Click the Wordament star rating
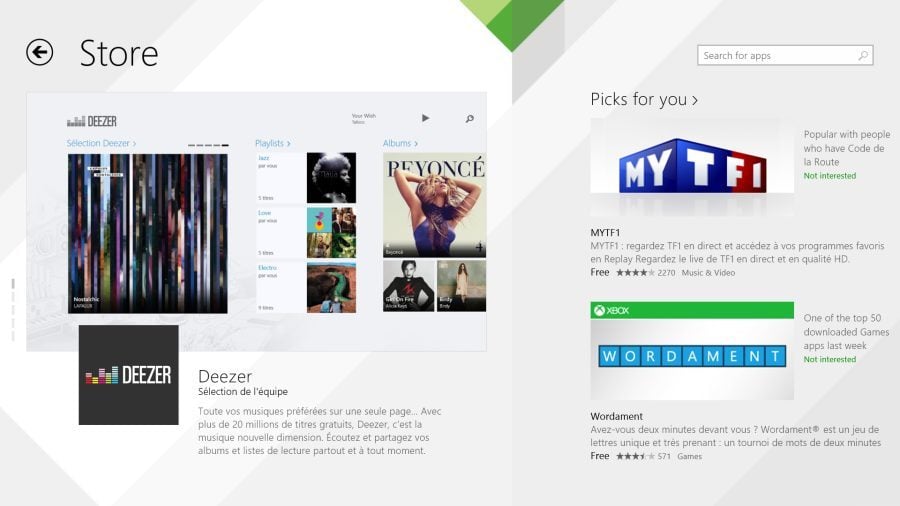The image size is (900, 506). point(635,456)
